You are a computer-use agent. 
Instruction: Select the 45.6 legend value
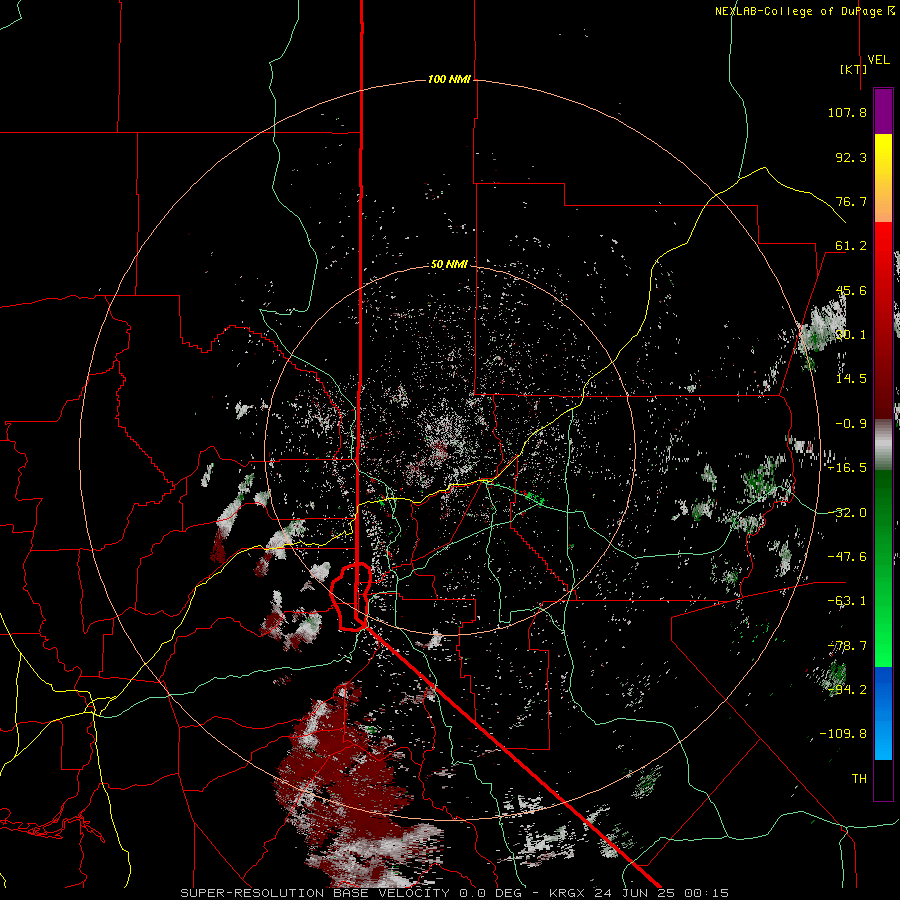pos(851,290)
